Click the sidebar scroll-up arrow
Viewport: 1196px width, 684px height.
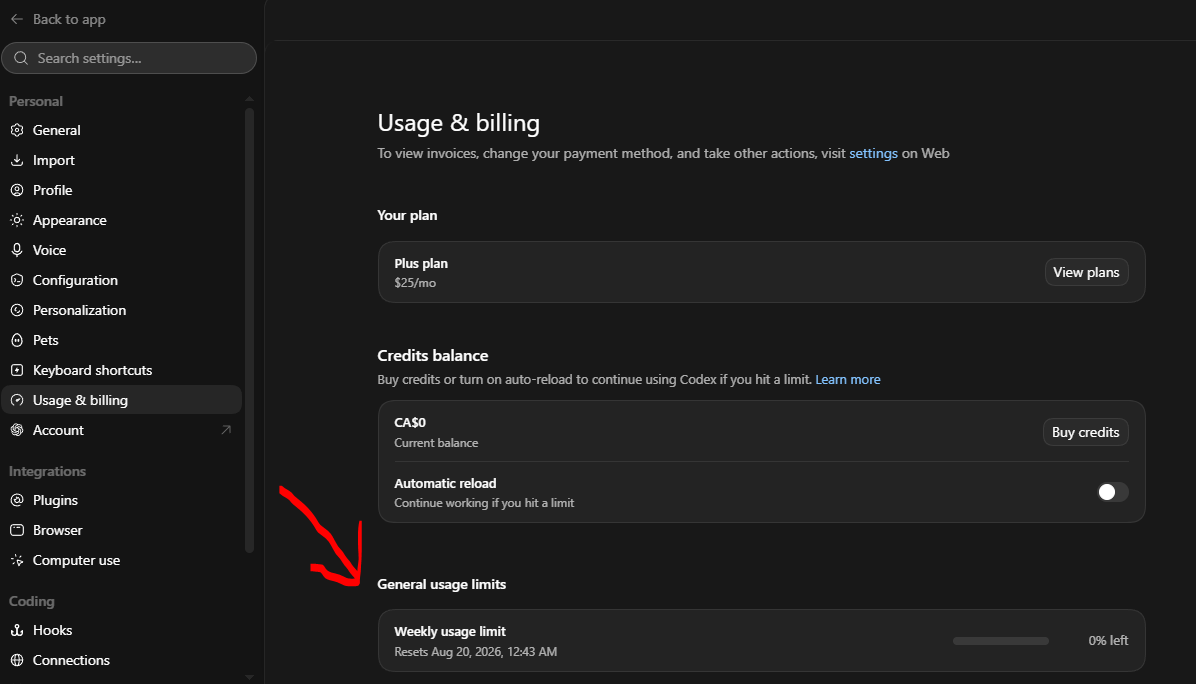pos(249,99)
